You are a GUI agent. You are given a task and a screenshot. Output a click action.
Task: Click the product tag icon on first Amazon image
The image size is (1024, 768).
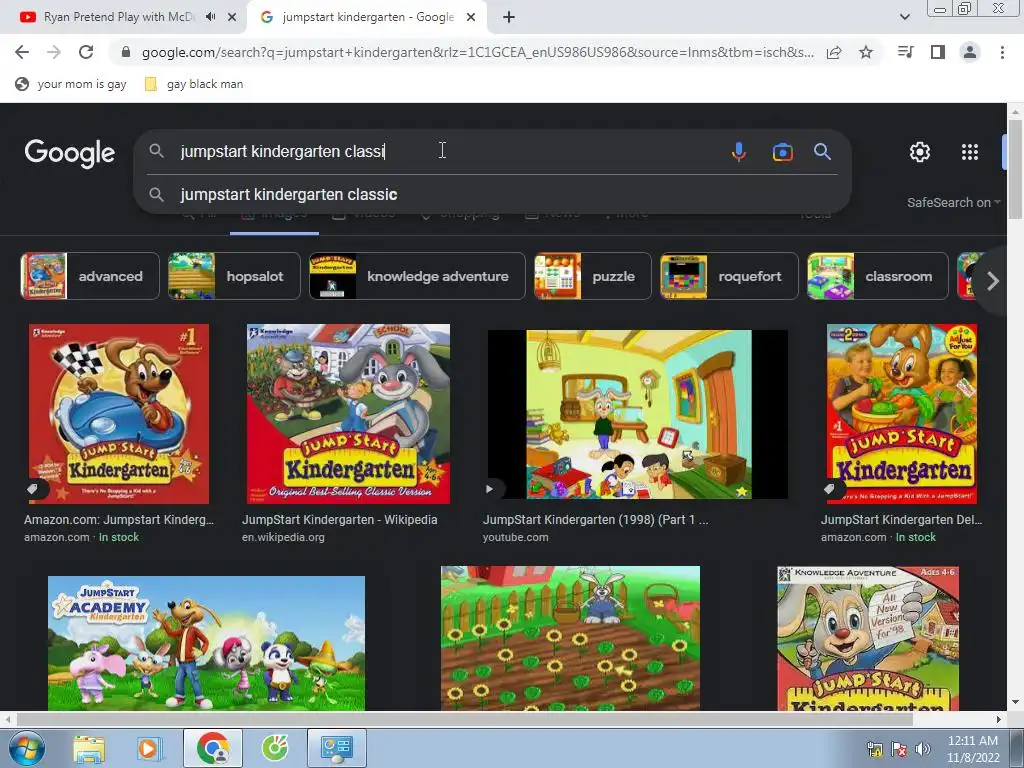tap(33, 488)
